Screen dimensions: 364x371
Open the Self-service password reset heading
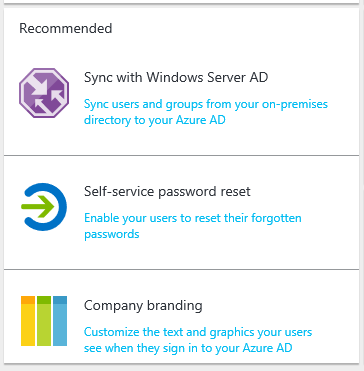[x=167, y=191]
